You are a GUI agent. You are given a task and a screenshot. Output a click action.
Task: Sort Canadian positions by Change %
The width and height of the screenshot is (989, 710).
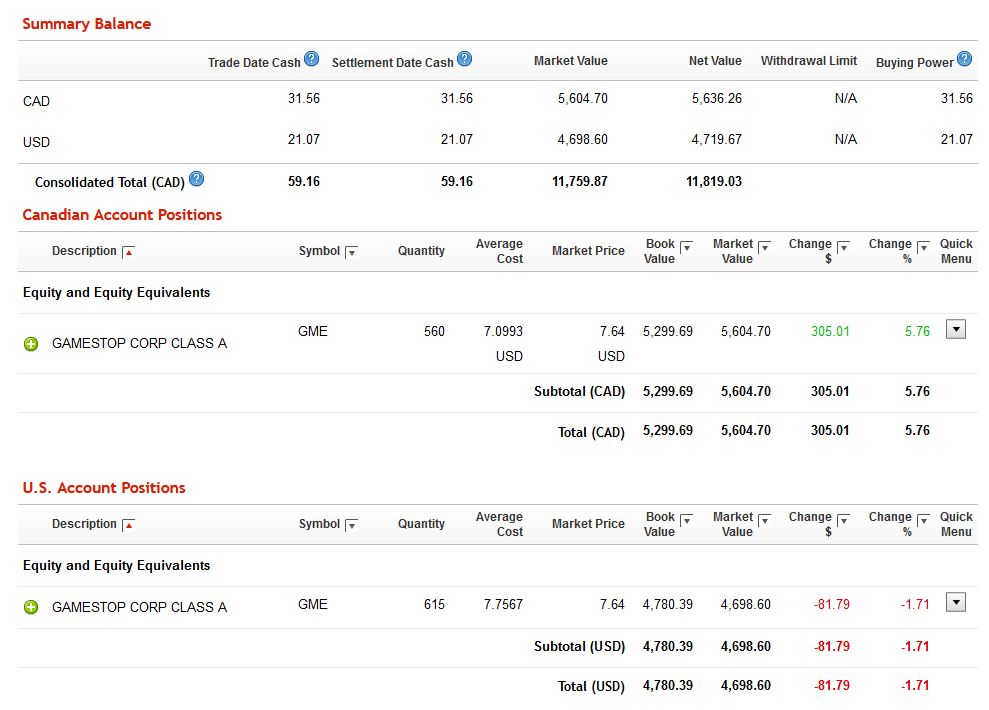coord(923,247)
